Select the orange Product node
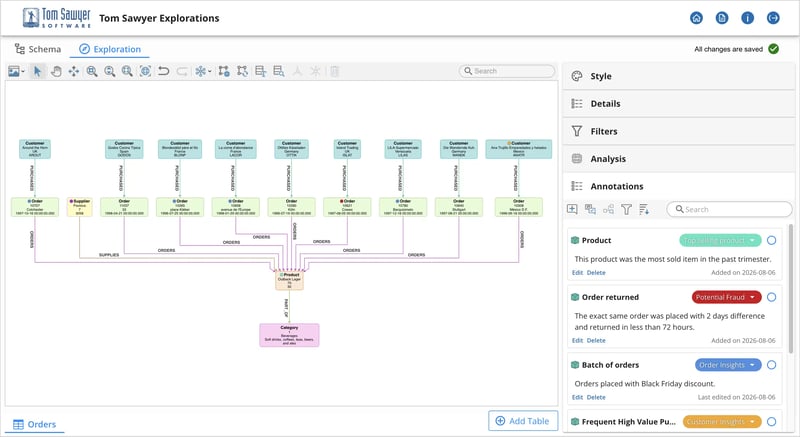800x437 pixels. click(x=289, y=280)
